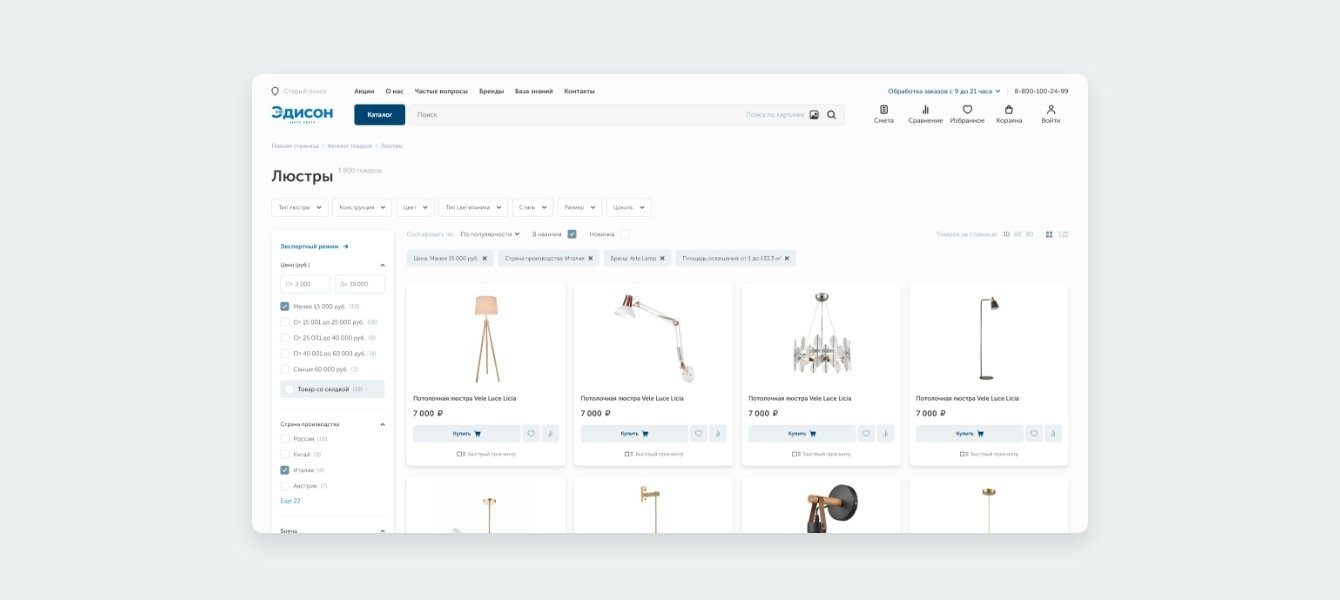1340x600 pixels.
Task: Check 'От 40 001 до 60 000 руб.' checkbox
Action: click(285, 353)
